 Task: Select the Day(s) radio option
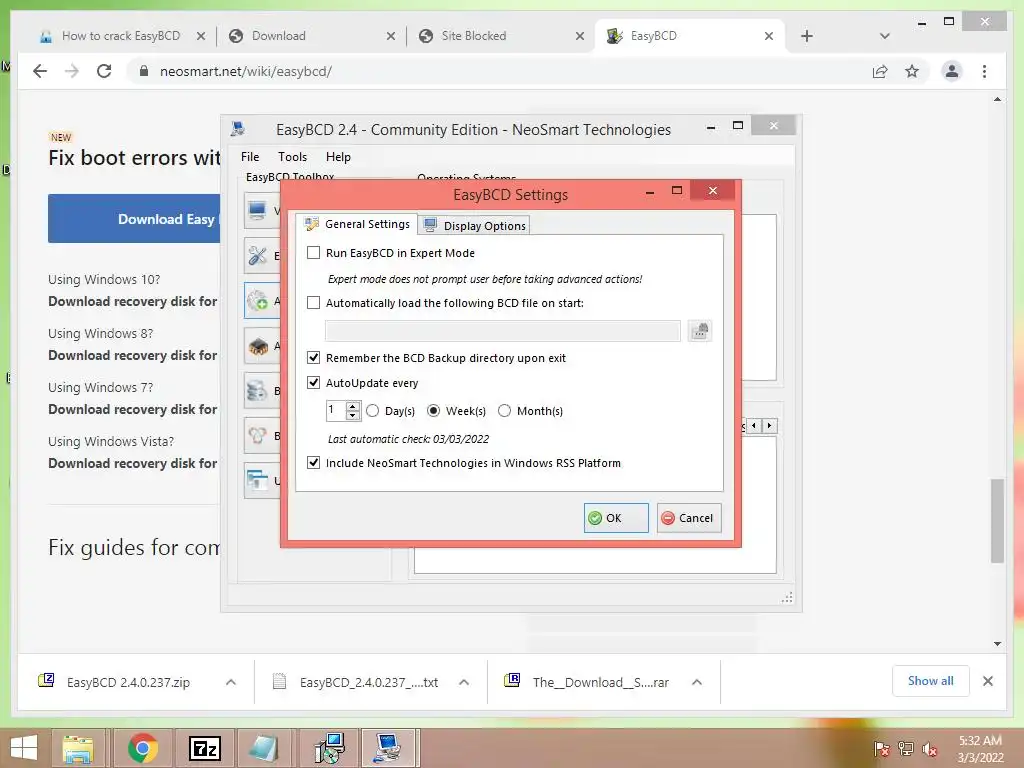372,411
